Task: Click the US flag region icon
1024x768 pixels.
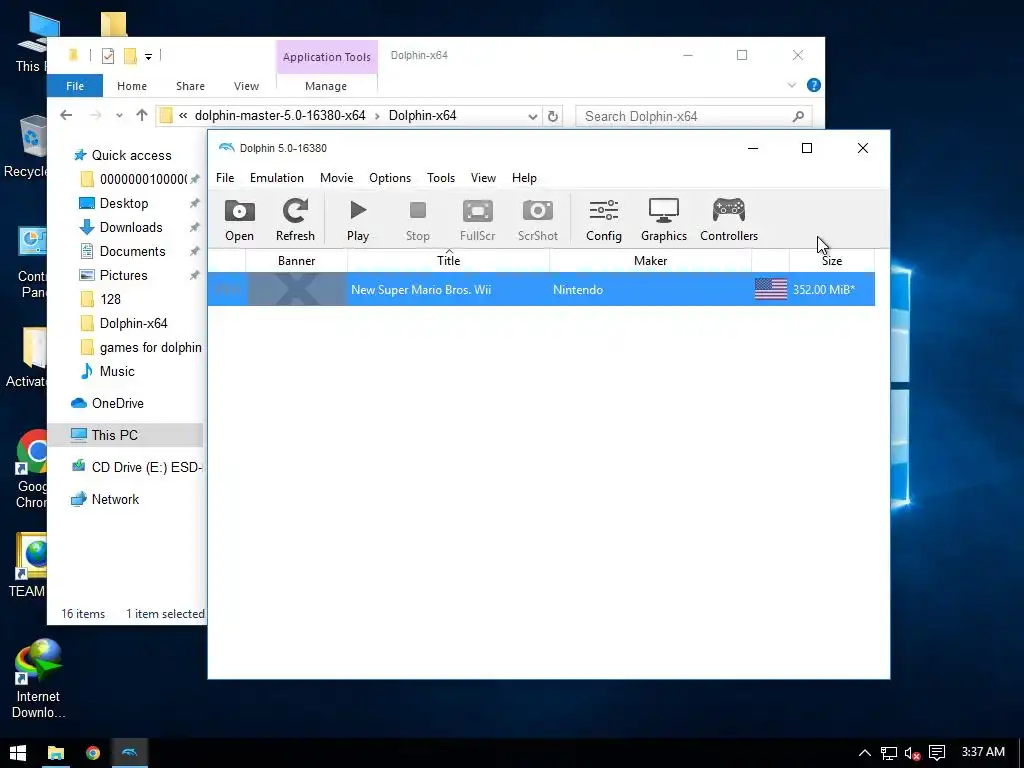Action: click(771, 289)
